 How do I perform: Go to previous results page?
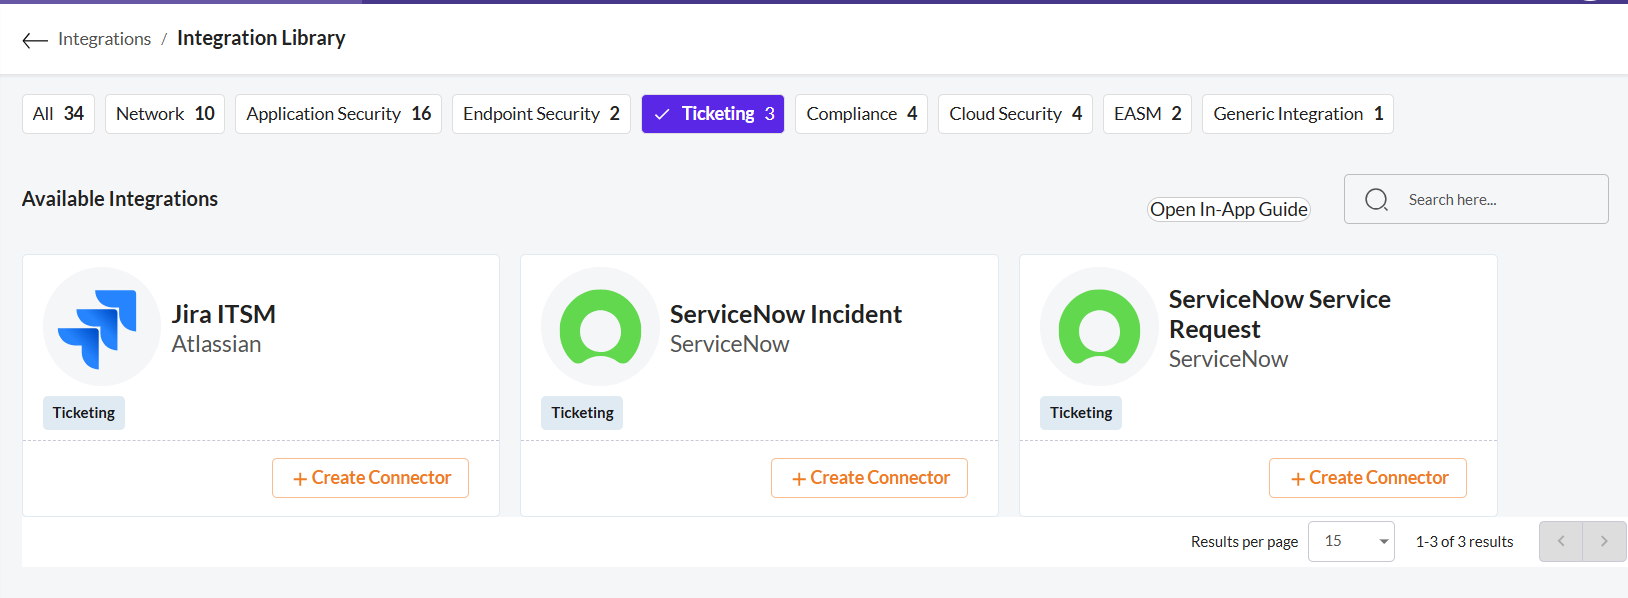pos(1561,541)
